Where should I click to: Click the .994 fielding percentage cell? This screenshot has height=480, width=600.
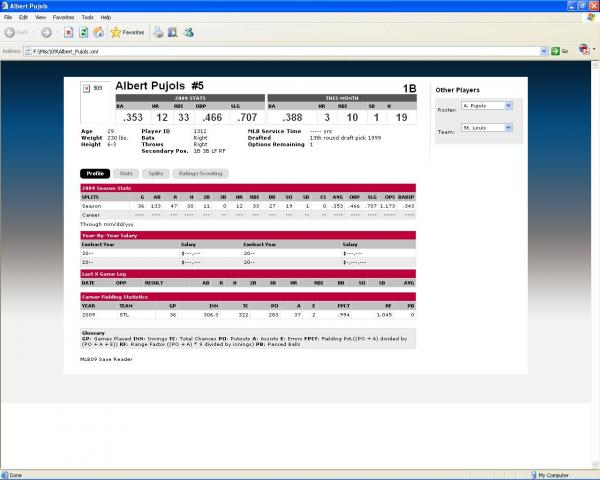pos(344,315)
